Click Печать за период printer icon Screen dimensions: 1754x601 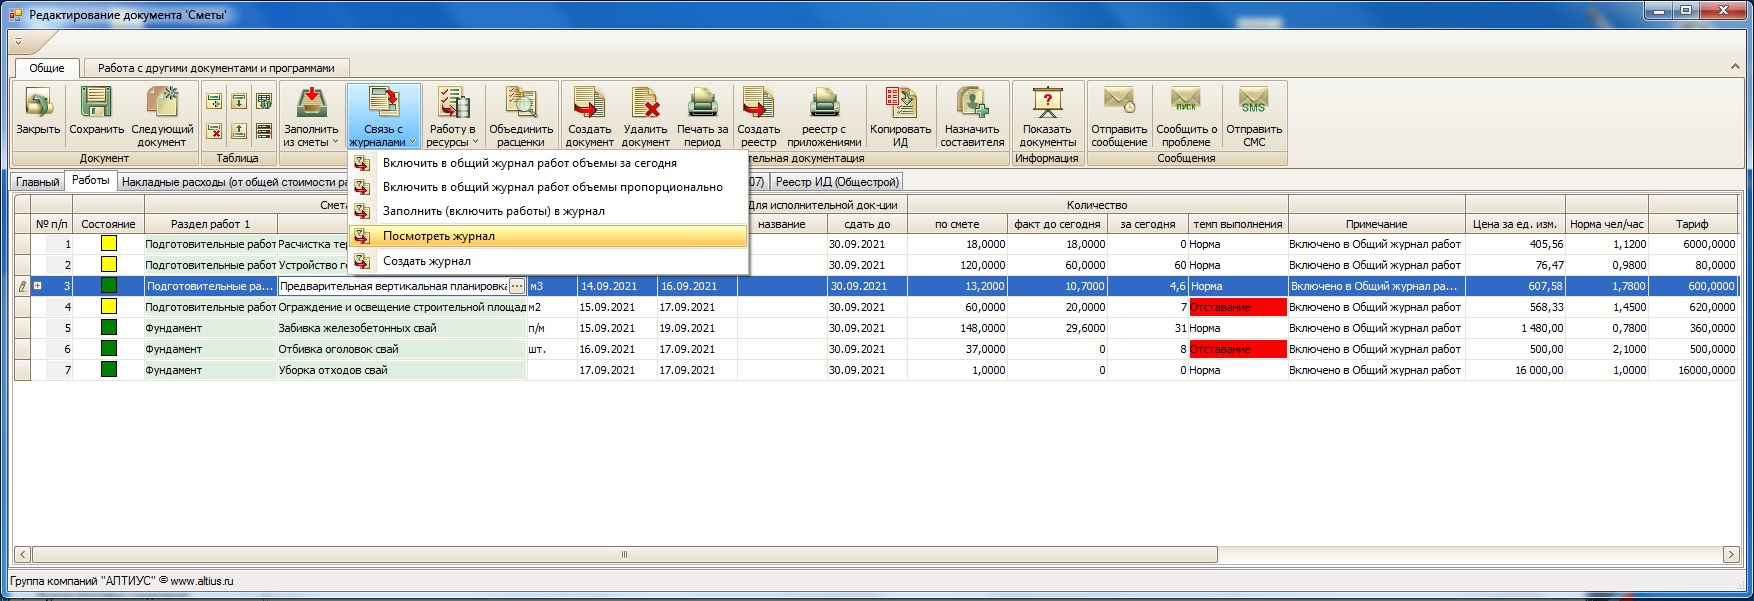pyautogui.click(x=702, y=104)
